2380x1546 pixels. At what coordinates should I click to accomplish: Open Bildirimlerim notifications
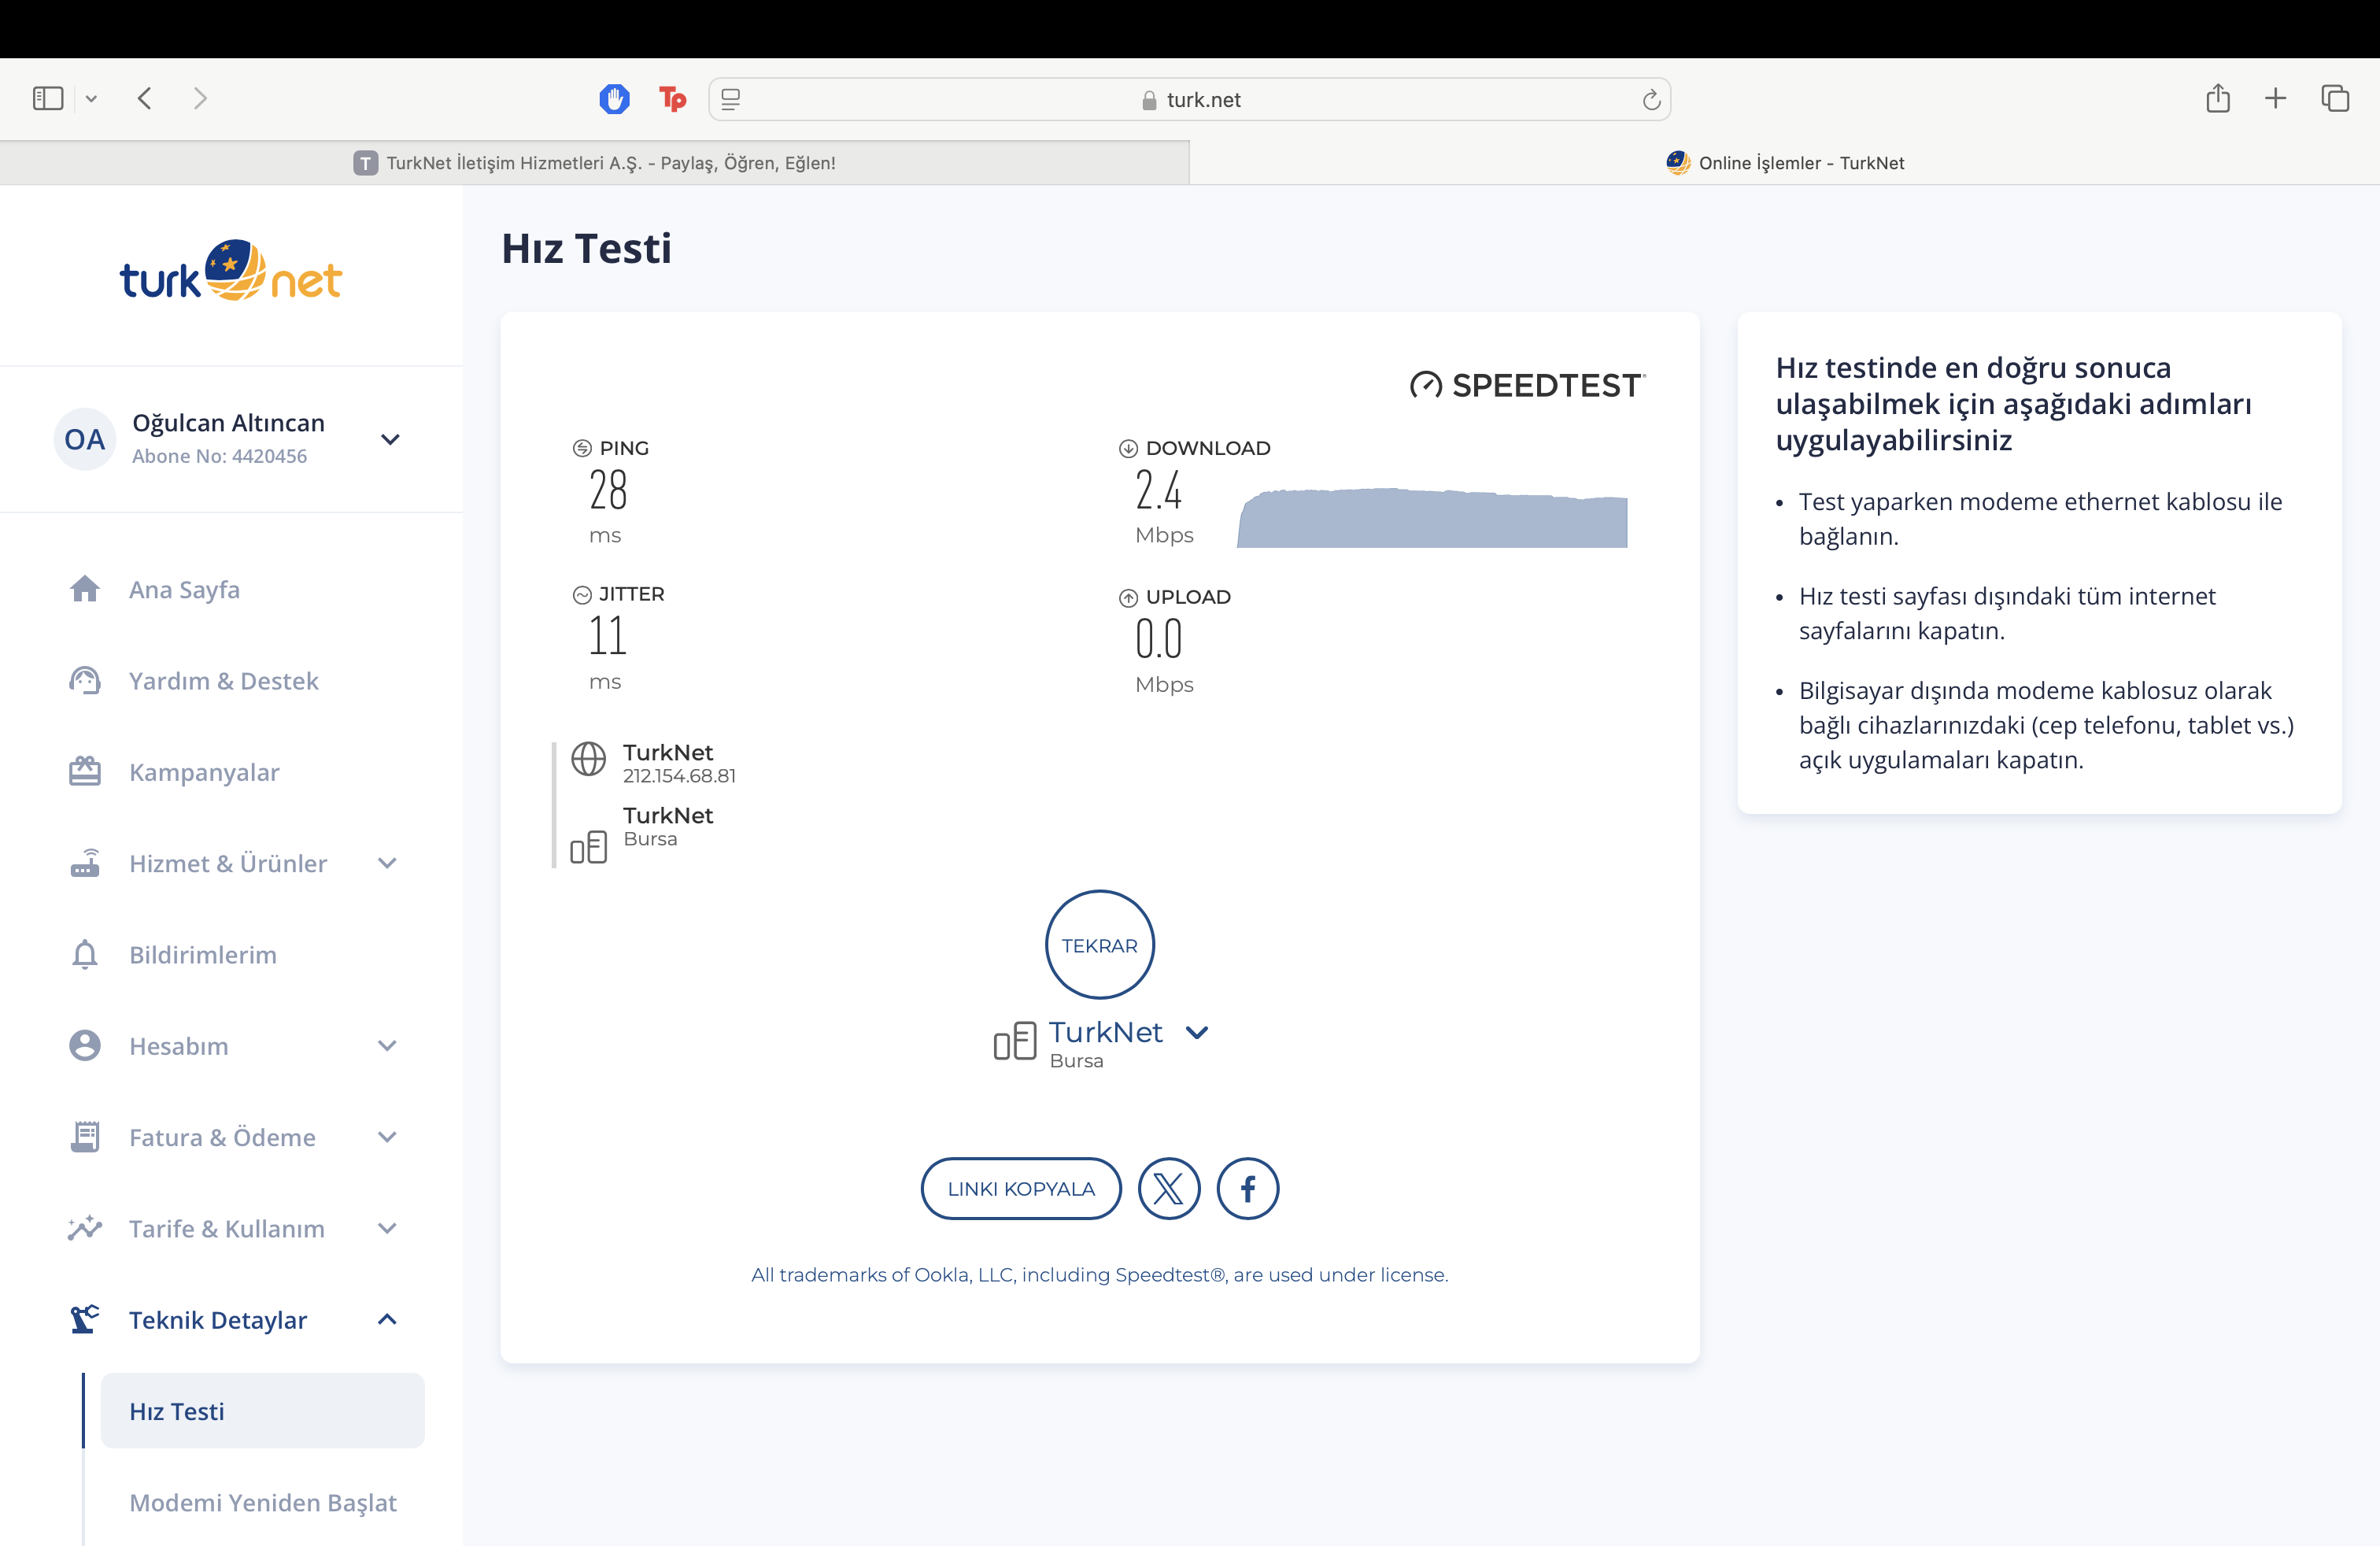pyautogui.click(x=203, y=955)
